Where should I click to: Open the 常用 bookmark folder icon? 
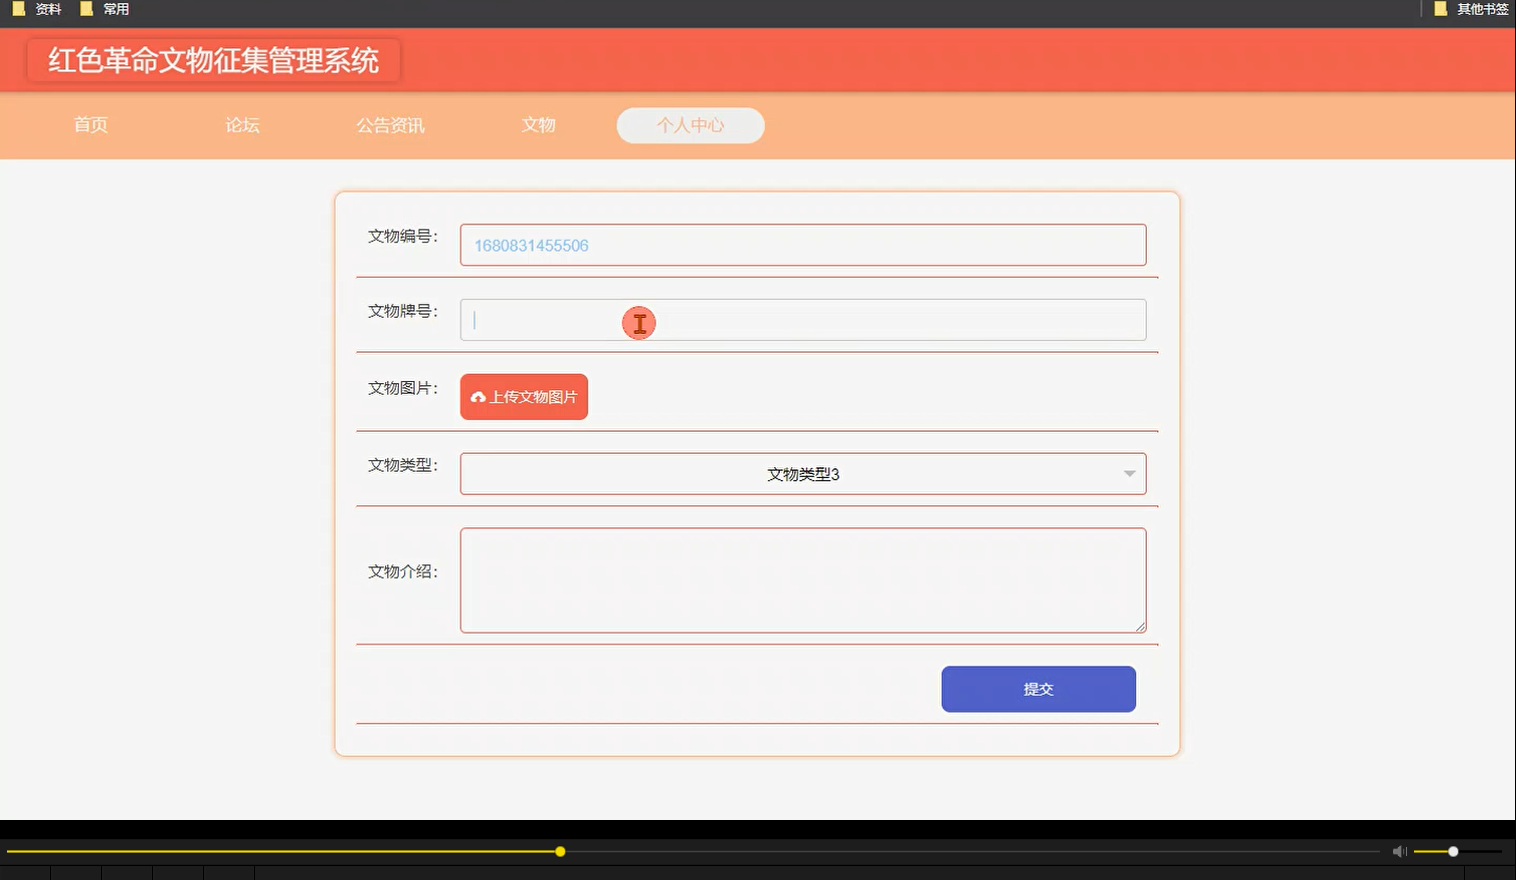point(85,8)
